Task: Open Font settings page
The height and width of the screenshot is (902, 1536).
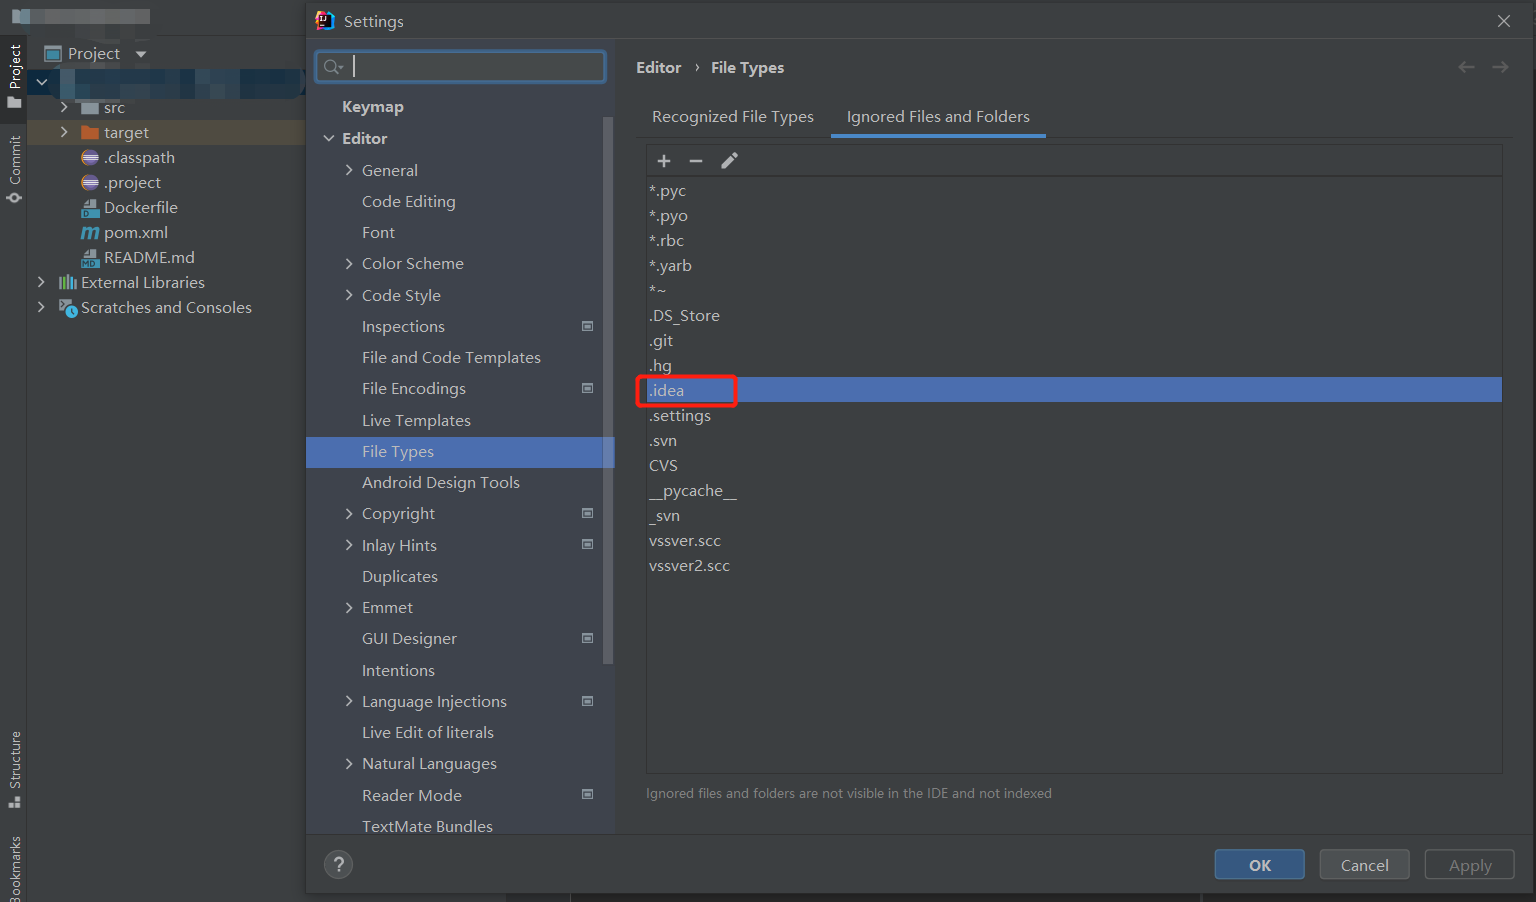Action: tap(378, 232)
